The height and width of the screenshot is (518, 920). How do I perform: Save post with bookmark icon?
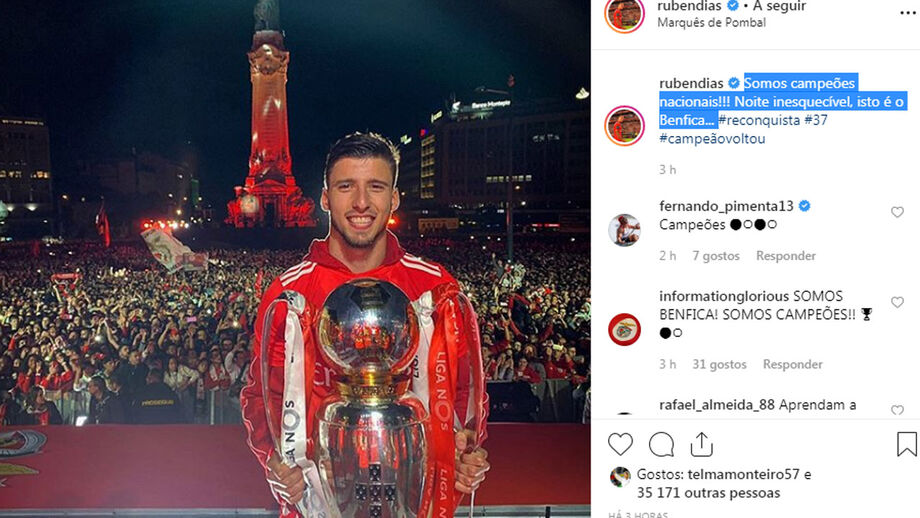907,444
